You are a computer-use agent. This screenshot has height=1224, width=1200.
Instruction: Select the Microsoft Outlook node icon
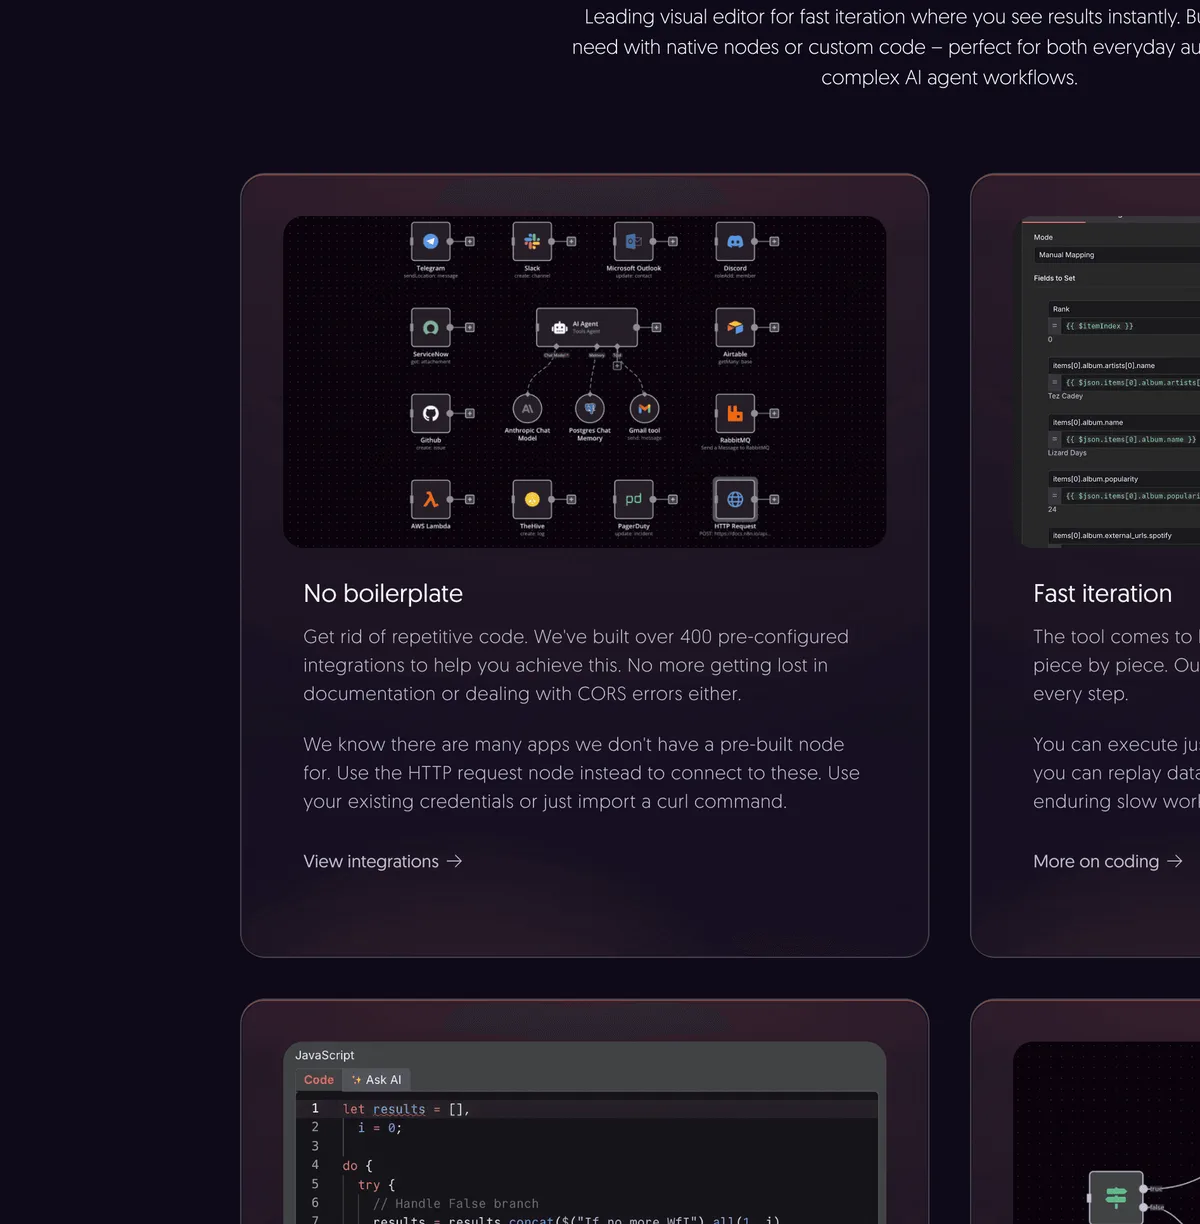click(x=634, y=241)
